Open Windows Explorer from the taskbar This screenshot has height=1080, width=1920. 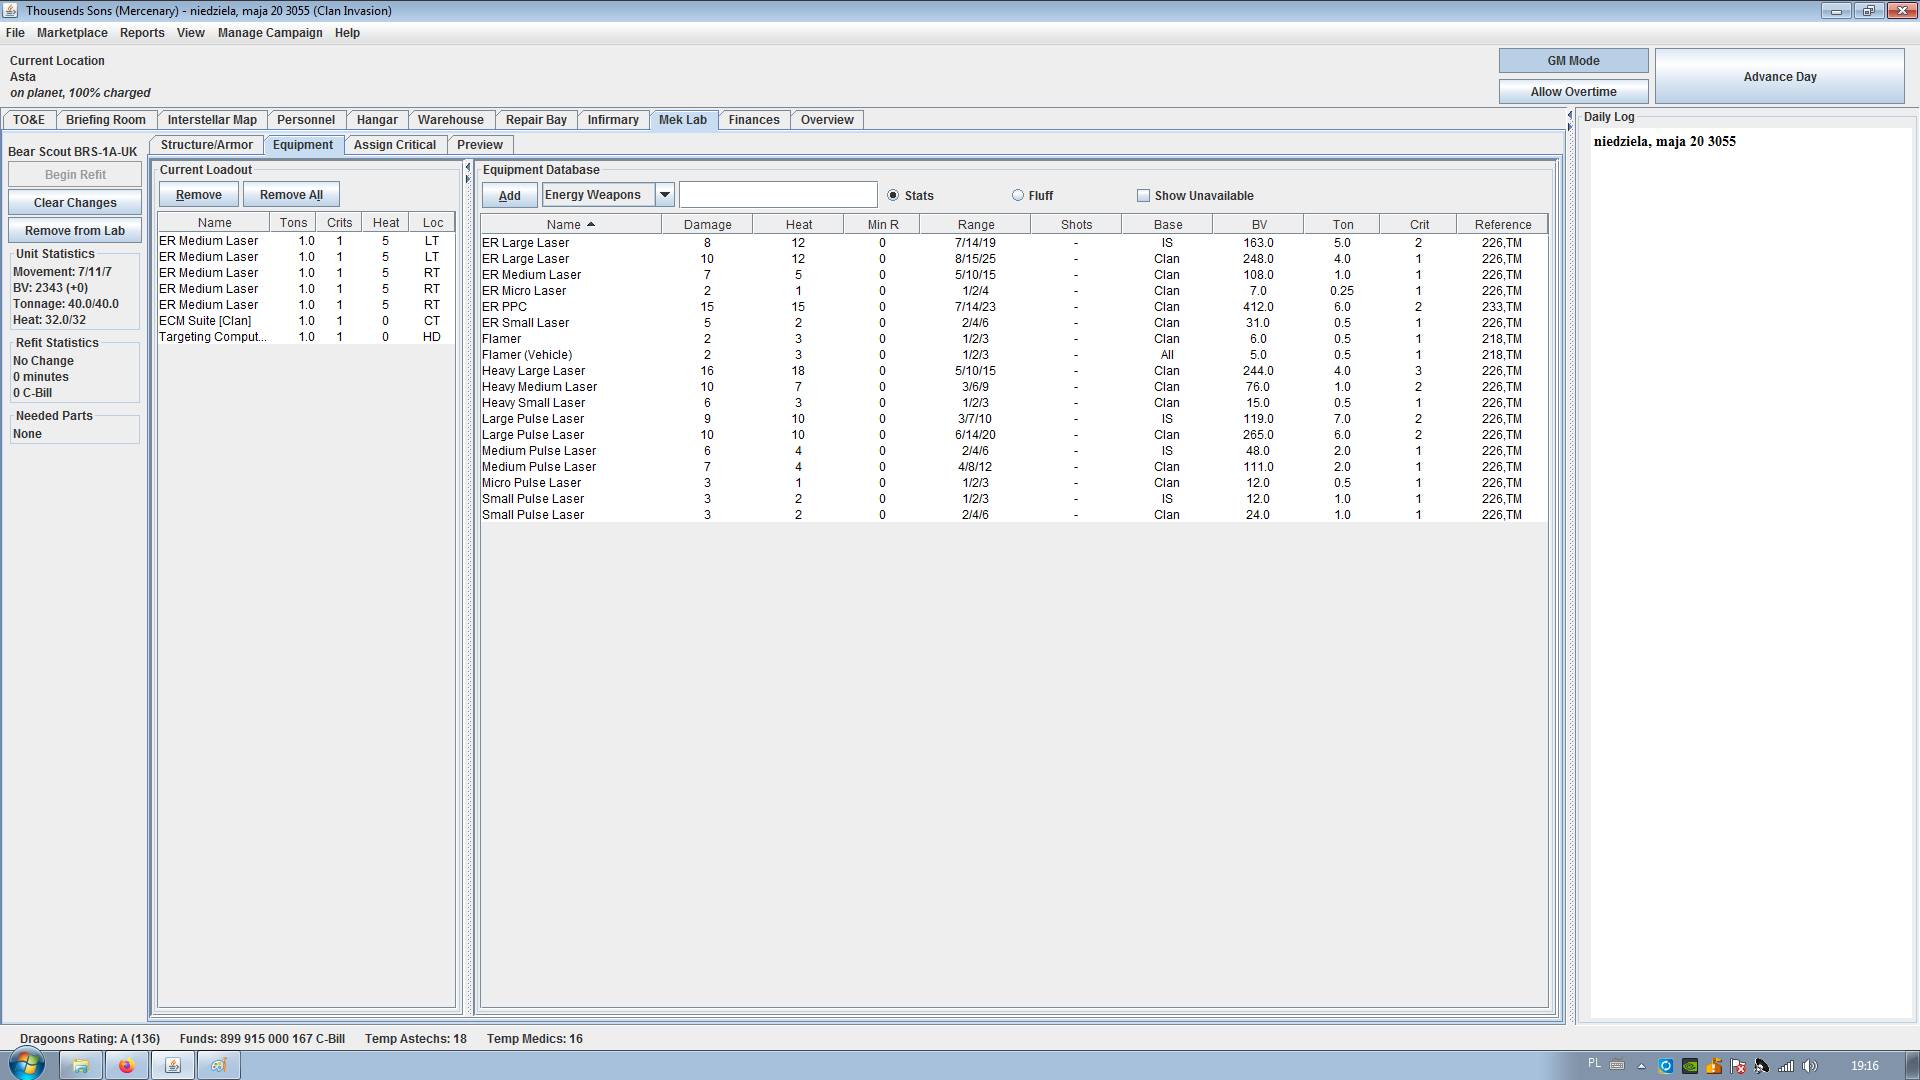coord(81,1065)
